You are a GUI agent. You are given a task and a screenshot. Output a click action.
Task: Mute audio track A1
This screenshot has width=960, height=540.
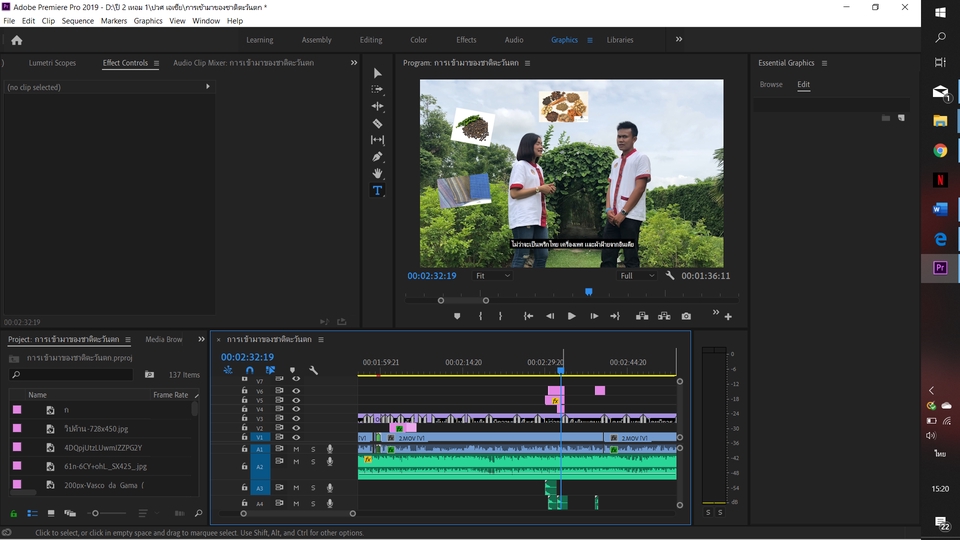coord(296,449)
